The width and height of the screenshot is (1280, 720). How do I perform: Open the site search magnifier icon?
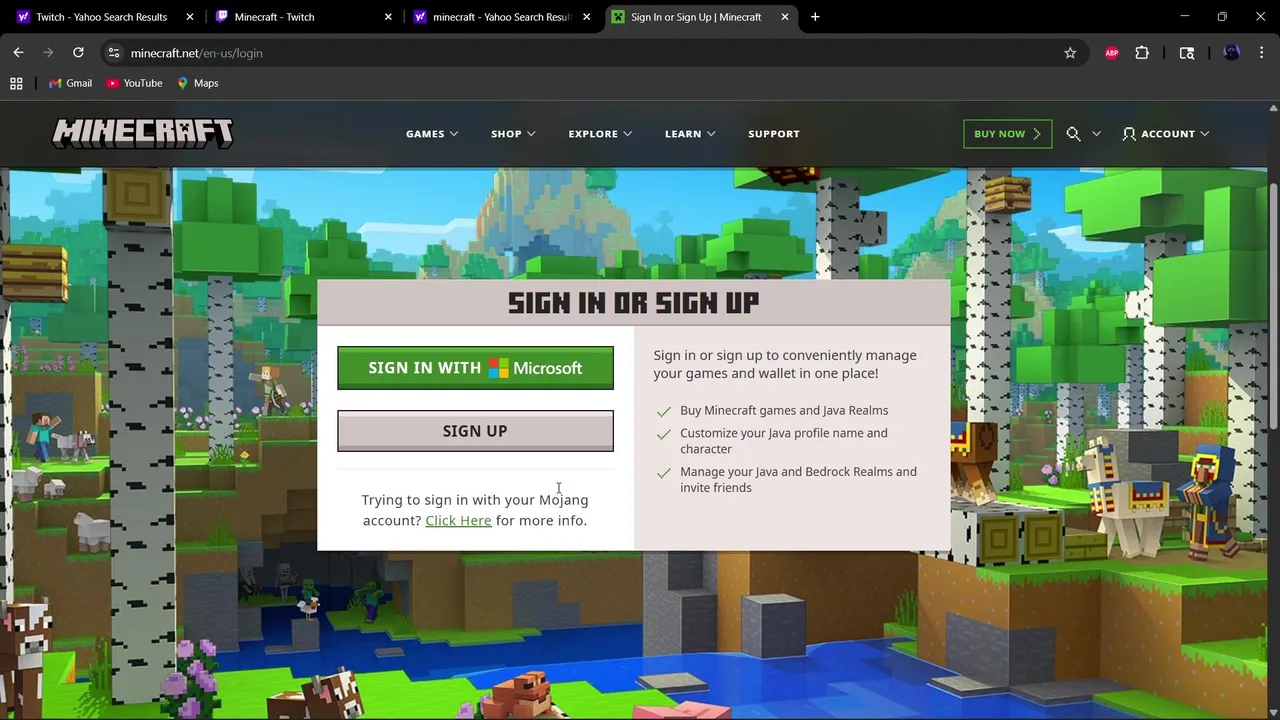(1073, 134)
